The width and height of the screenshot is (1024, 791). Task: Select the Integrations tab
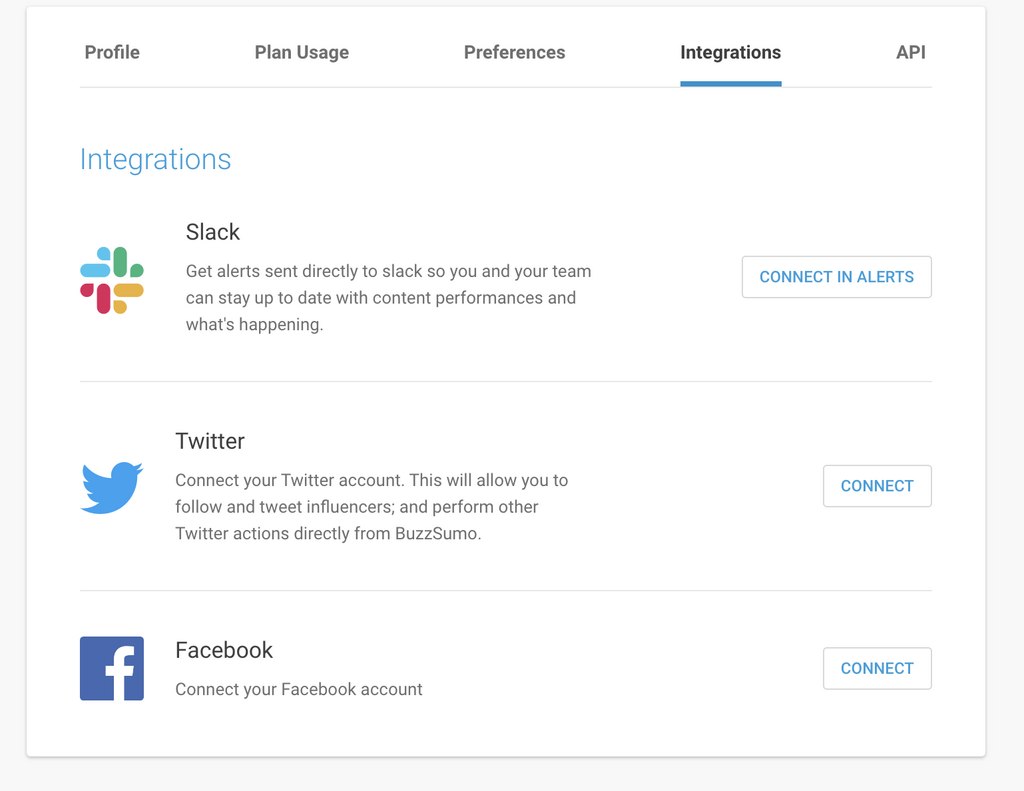tap(730, 52)
